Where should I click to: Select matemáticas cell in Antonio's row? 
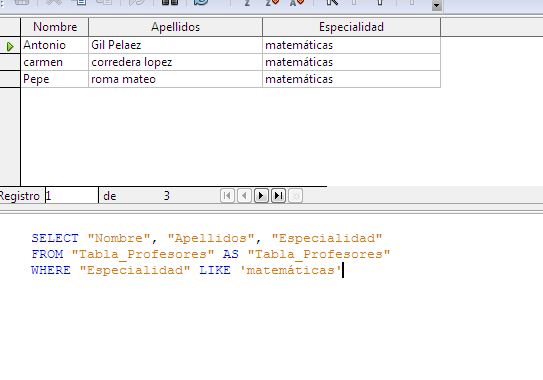(x=351, y=45)
